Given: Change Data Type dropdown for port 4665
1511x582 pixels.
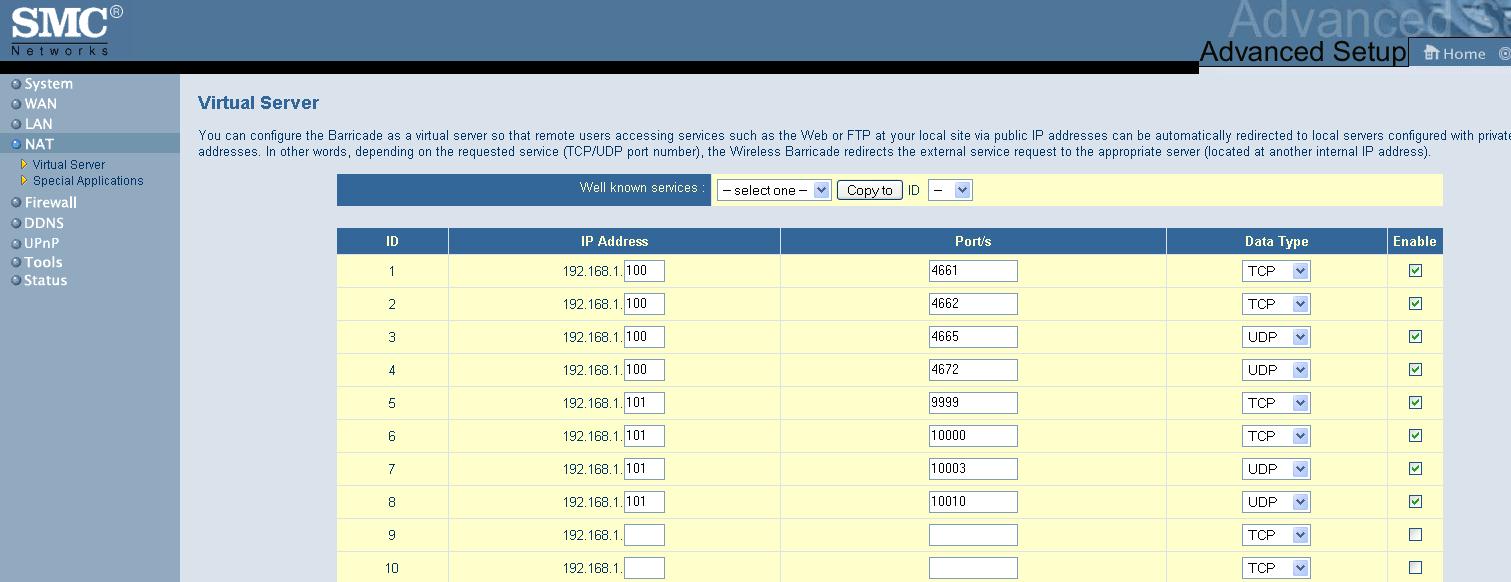Looking at the screenshot, I should (1276, 337).
